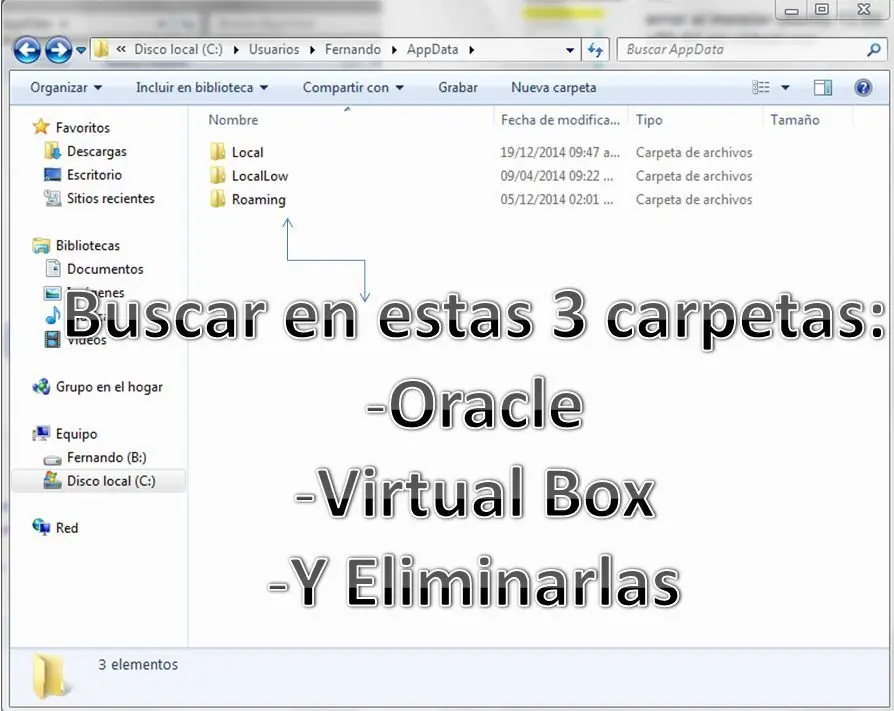894x711 pixels.
Task: Expand arrow after Disco local (C:) breadcrumb
Action: (x=236, y=50)
